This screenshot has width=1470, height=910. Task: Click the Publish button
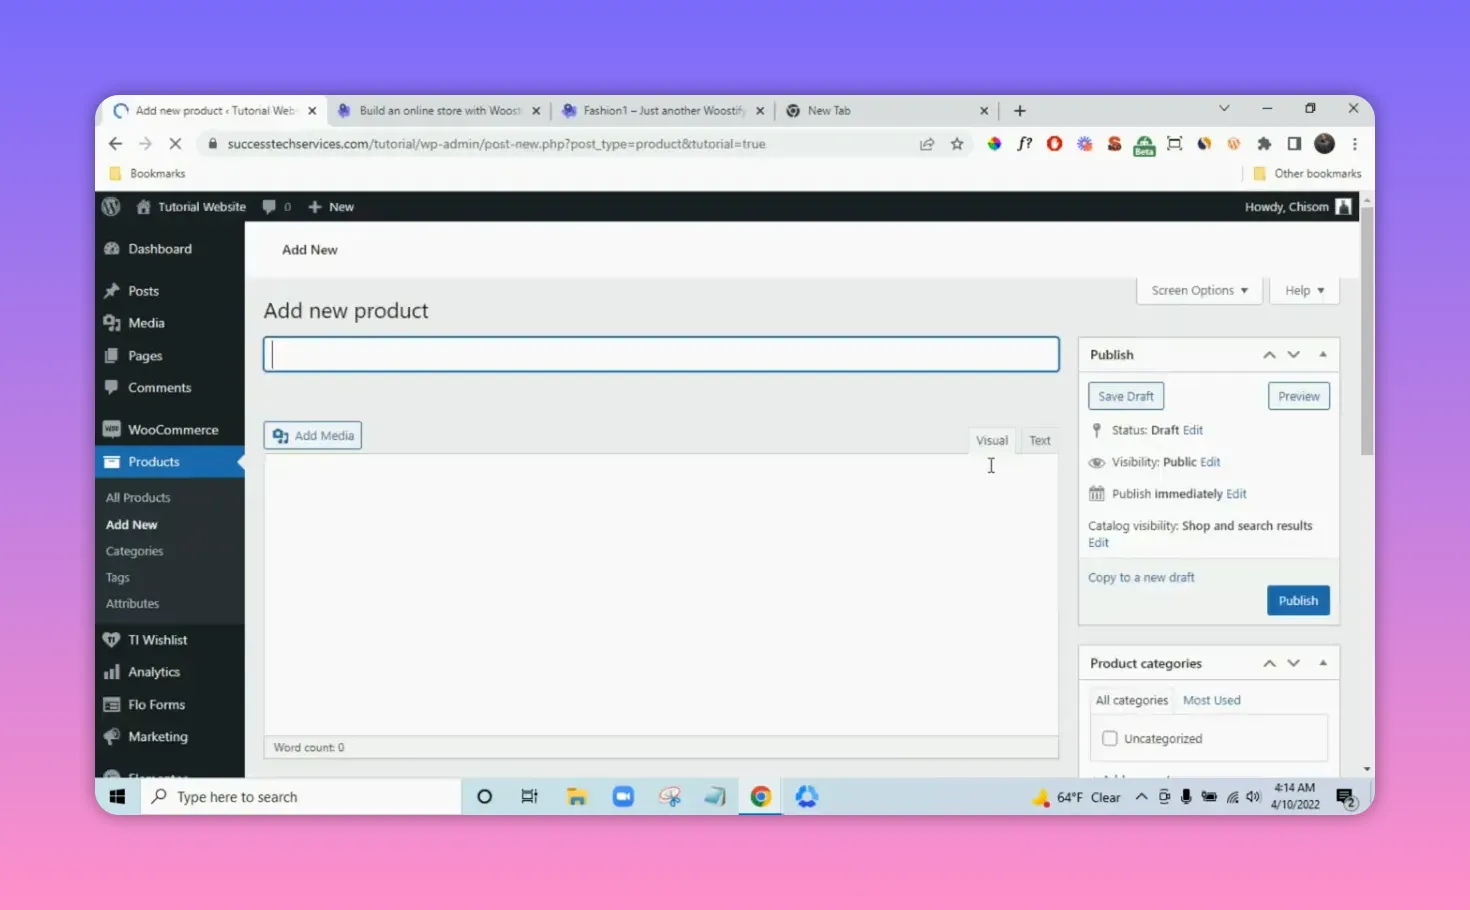(1297, 600)
